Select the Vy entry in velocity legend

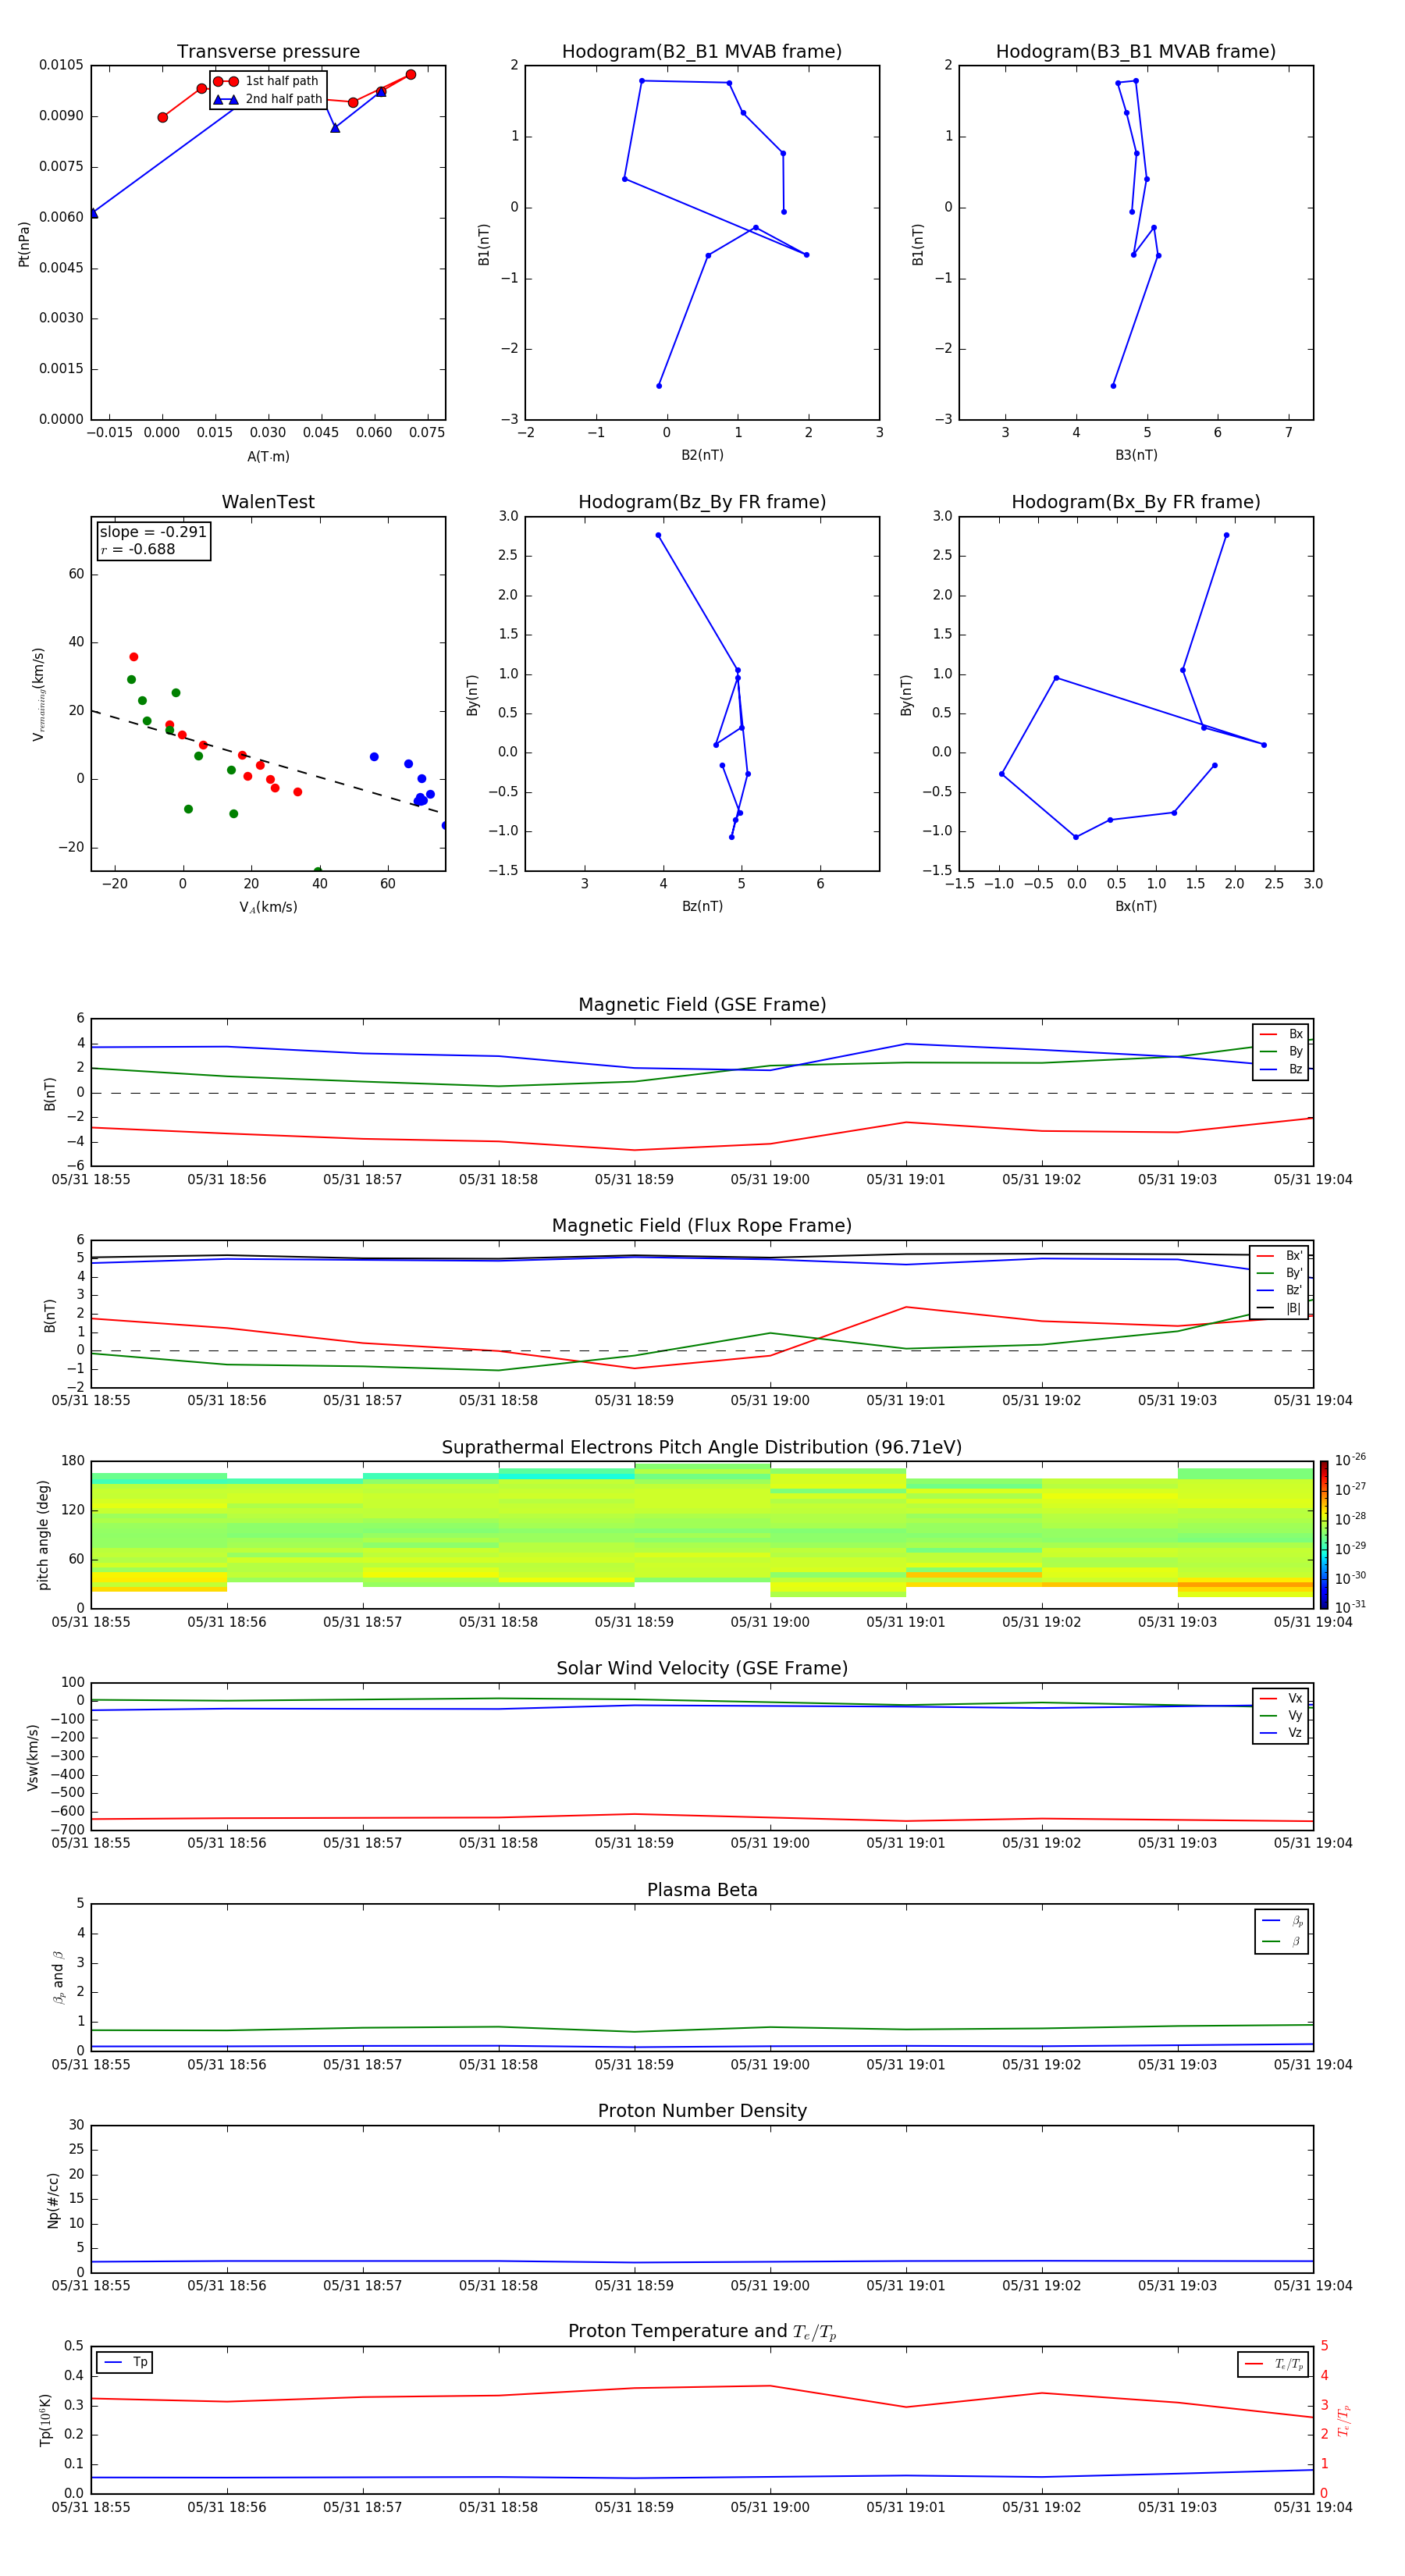pos(1281,1716)
